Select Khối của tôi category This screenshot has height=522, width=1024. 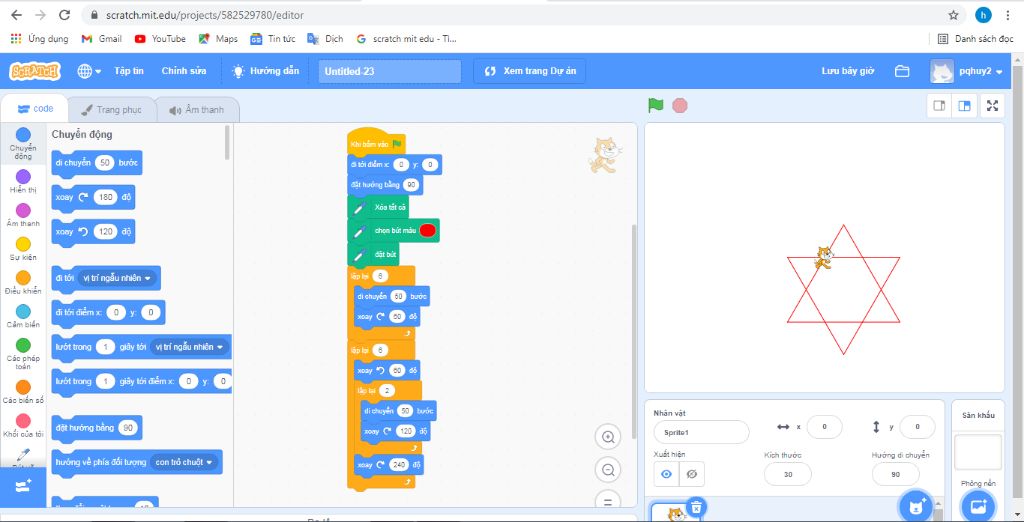coord(23,425)
